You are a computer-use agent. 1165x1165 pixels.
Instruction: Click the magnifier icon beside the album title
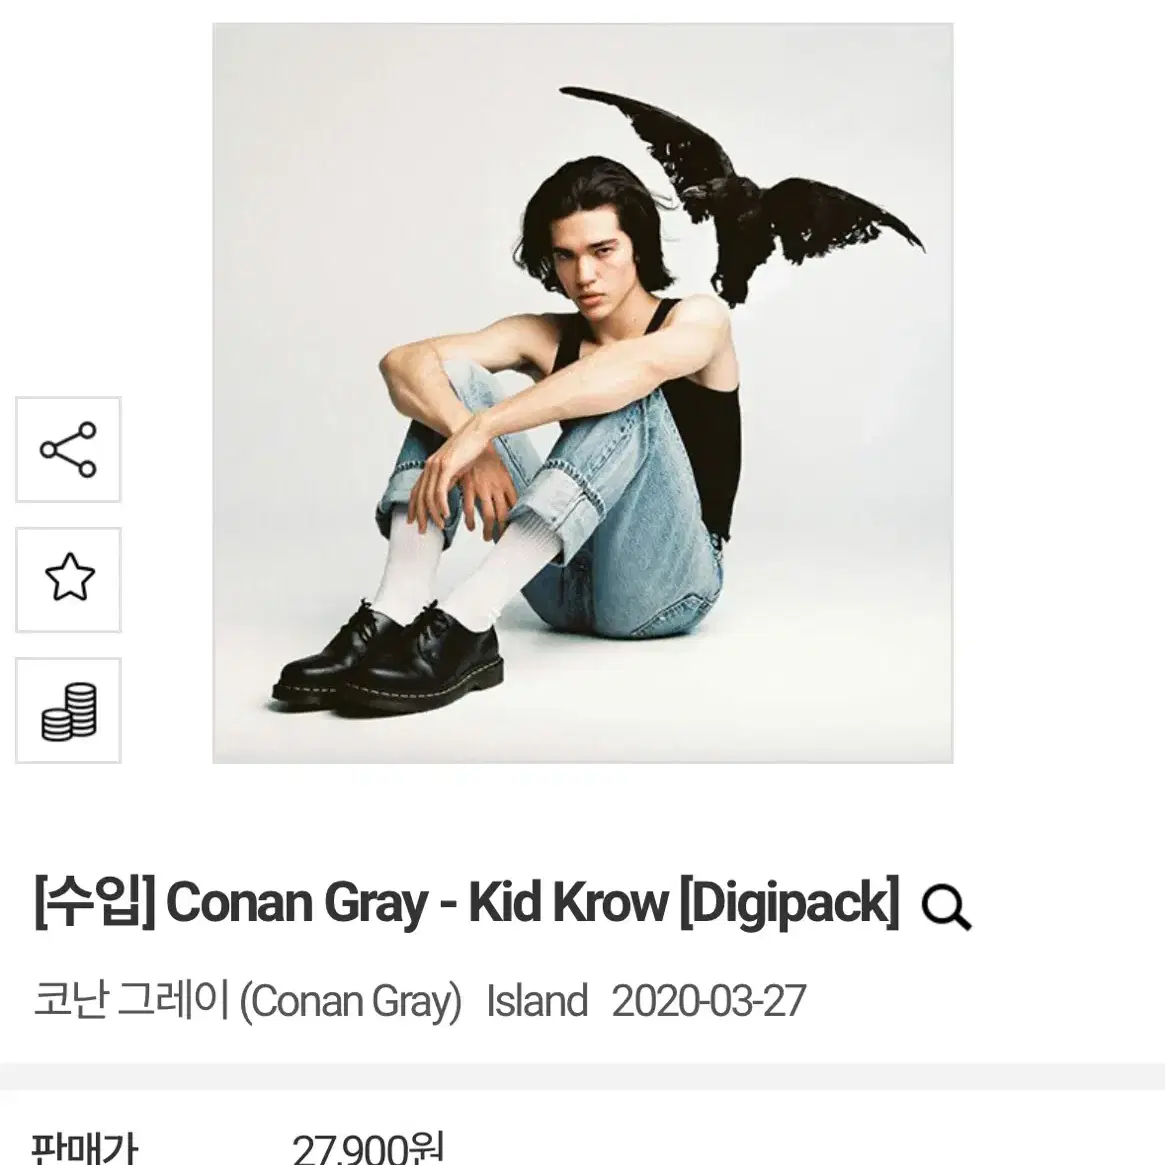[946, 907]
